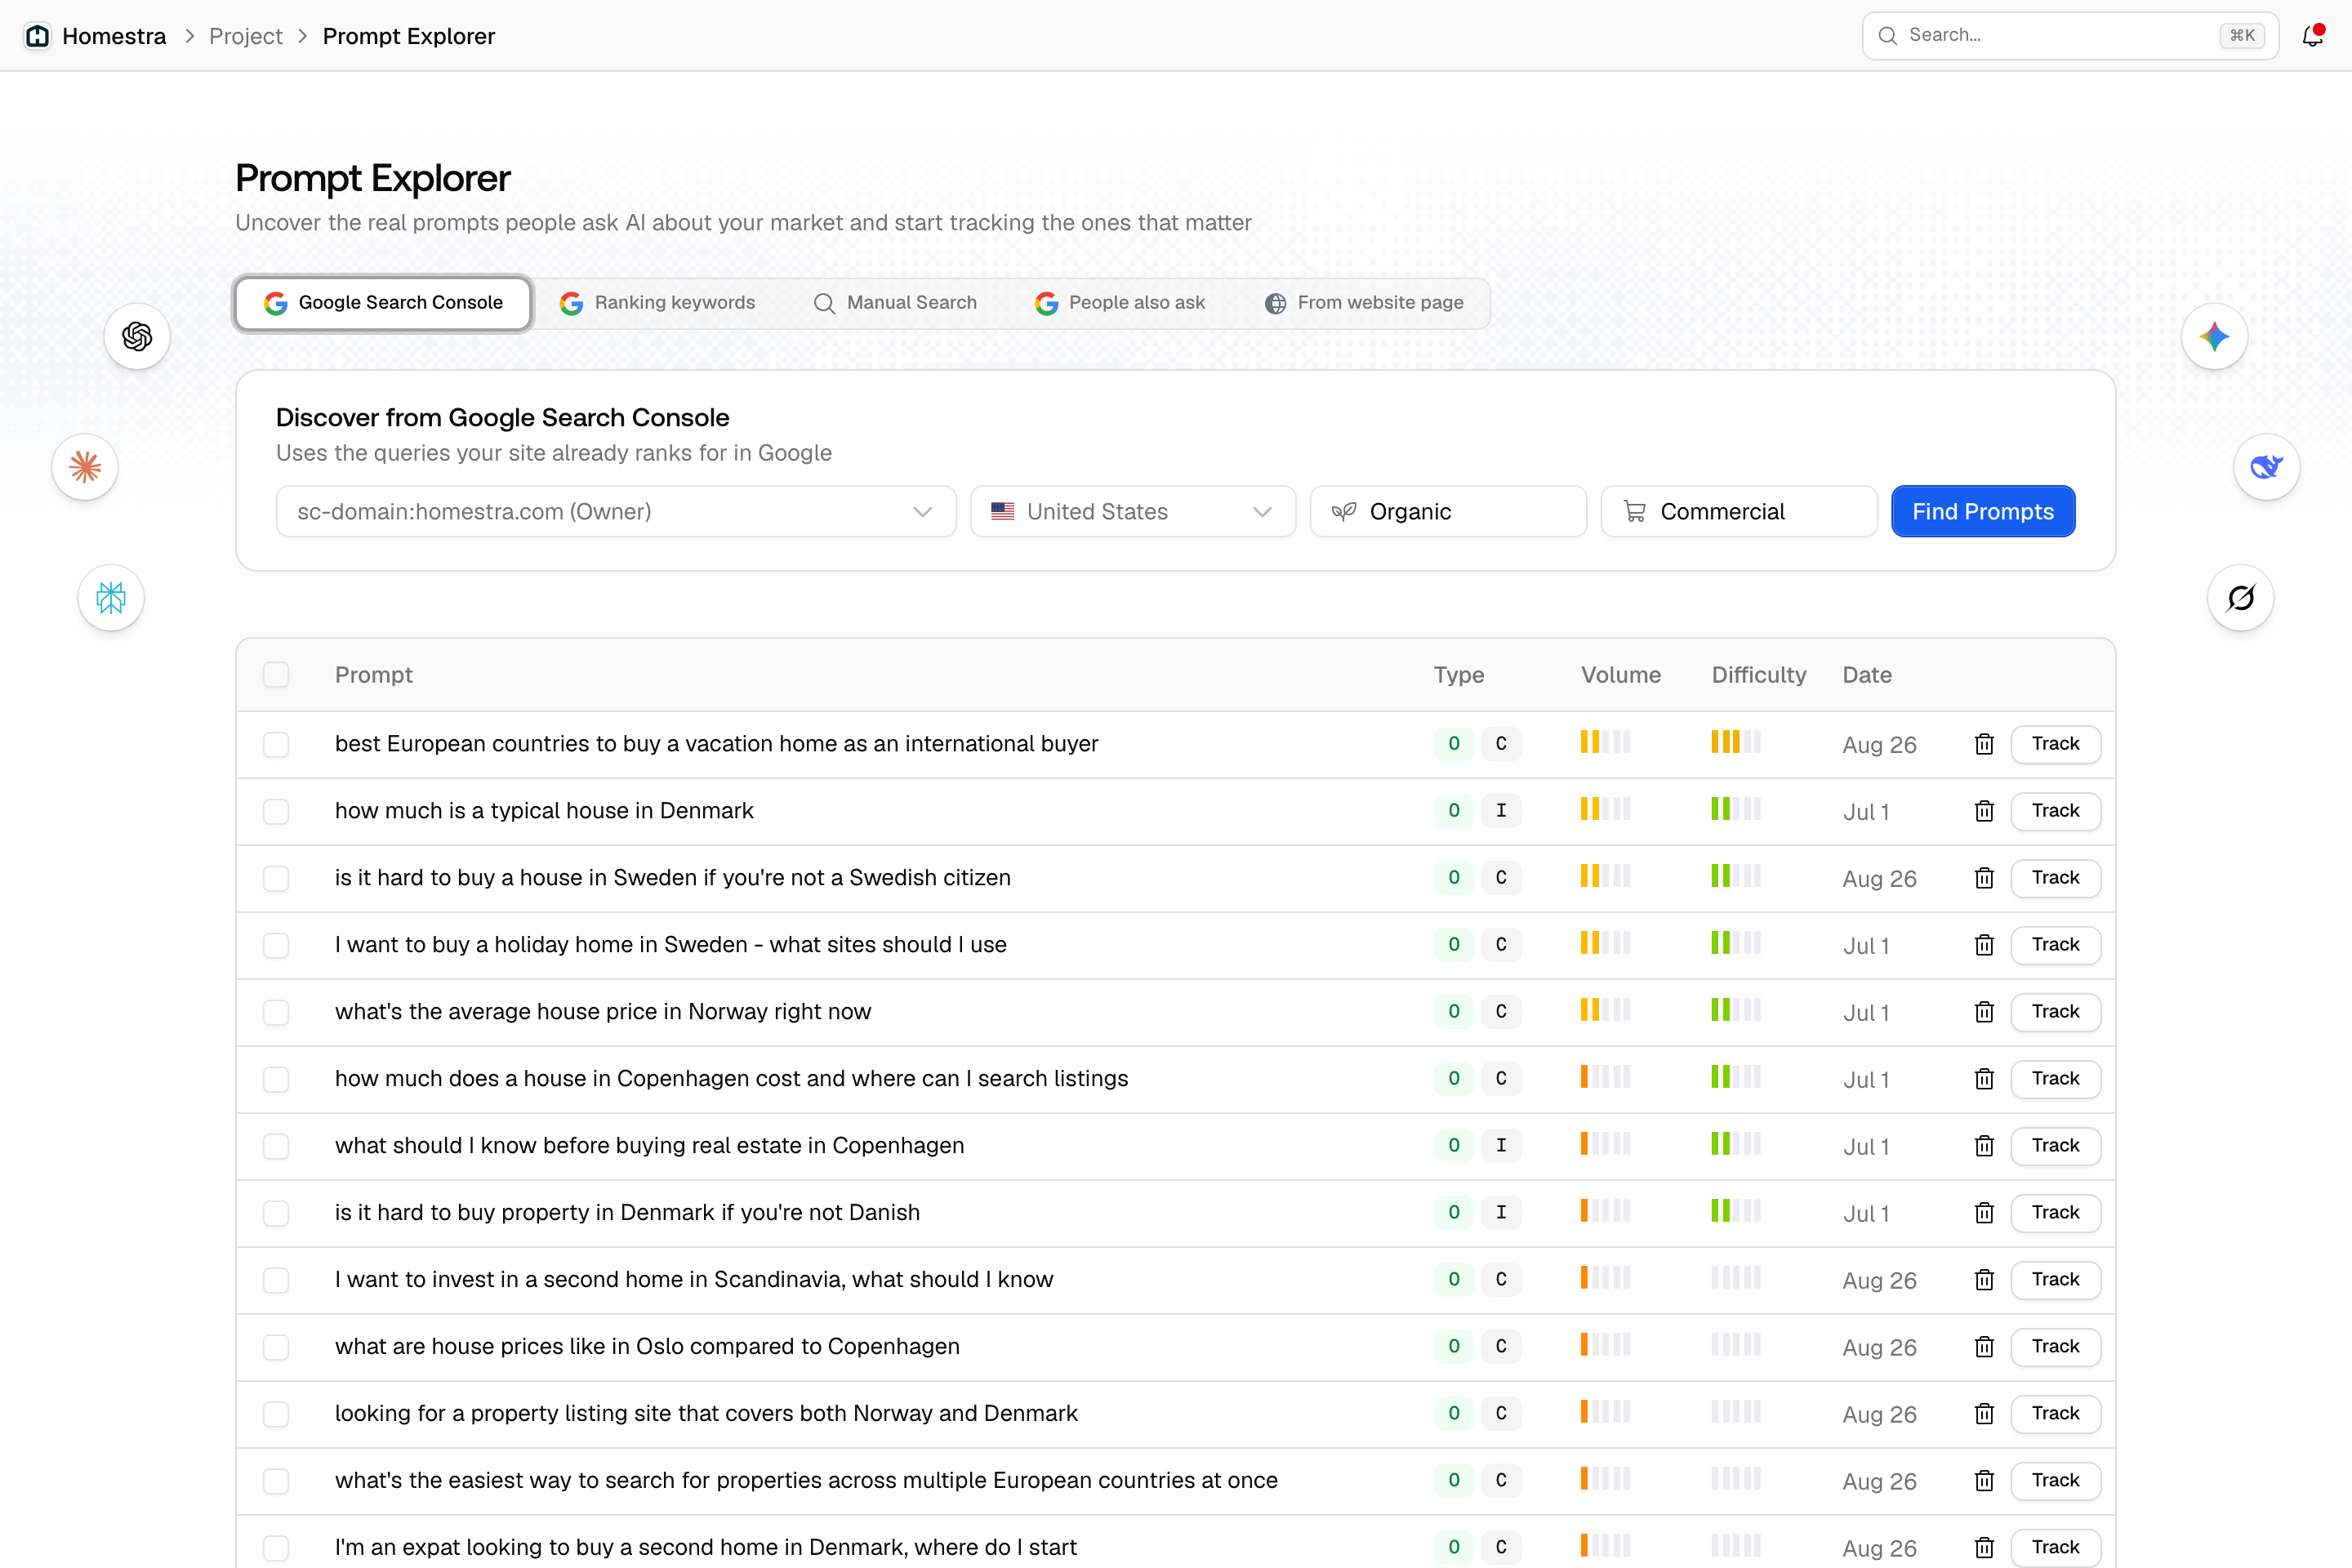Open the sc-domain:homestra.com property dropdown
This screenshot has height=1568, width=2352.
point(616,512)
